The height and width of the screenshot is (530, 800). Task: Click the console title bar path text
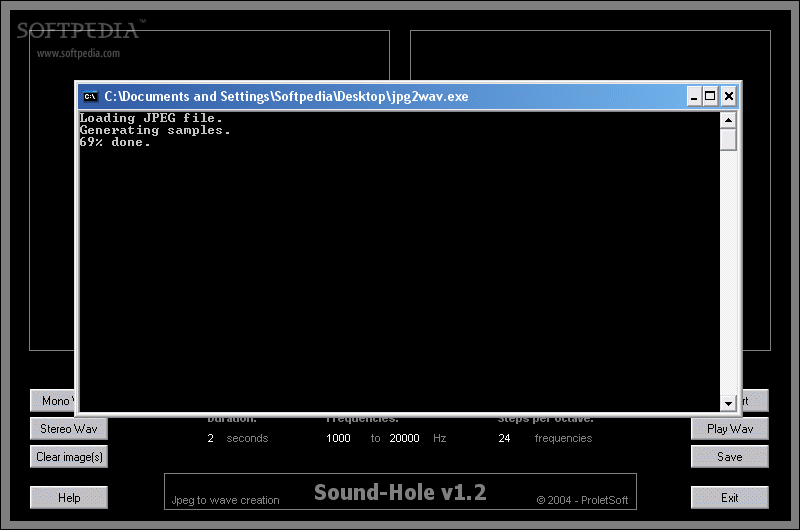pos(286,96)
